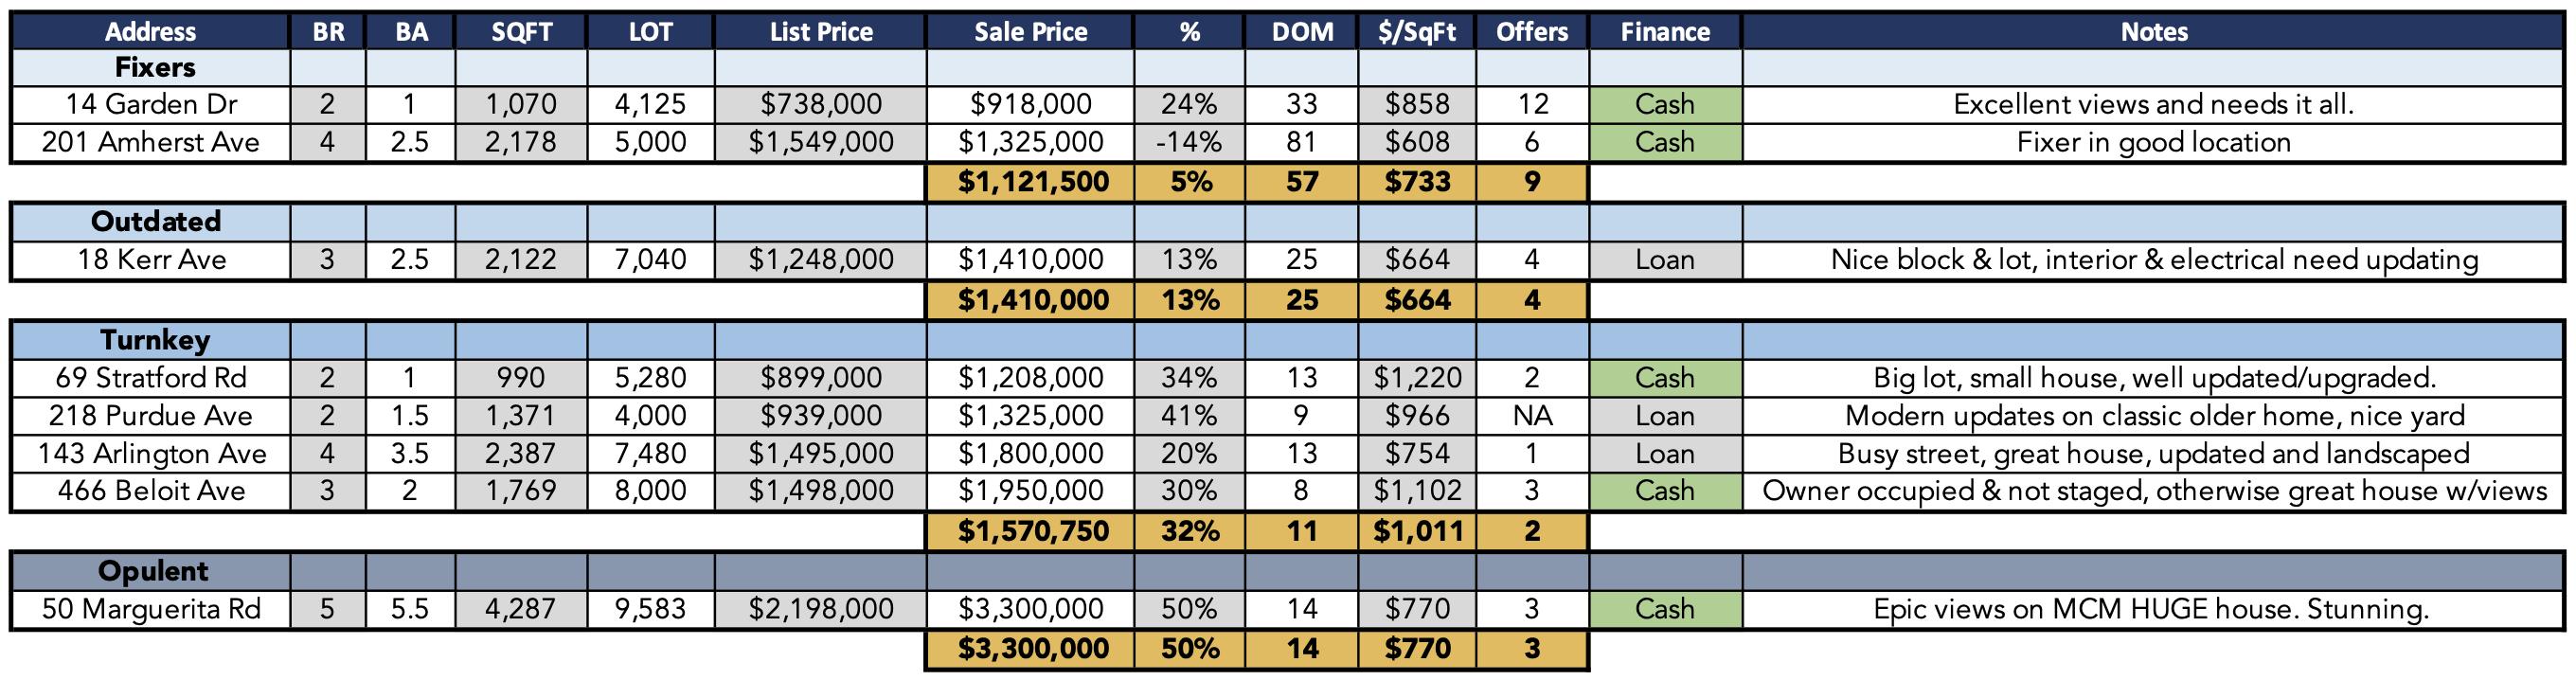Click the $1,549,000 list price for Amherst
The width and height of the screenshot is (2576, 680).
[x=820, y=143]
